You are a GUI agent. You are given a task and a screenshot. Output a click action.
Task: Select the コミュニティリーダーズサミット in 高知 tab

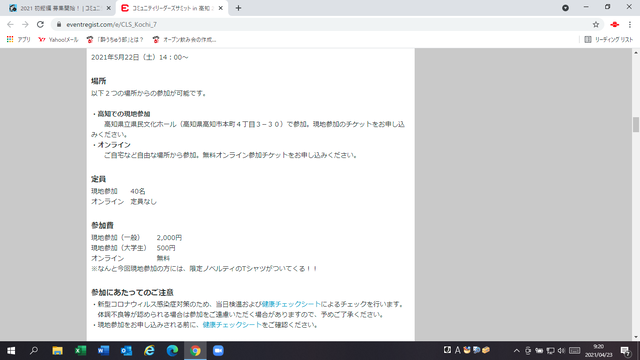click(x=172, y=8)
